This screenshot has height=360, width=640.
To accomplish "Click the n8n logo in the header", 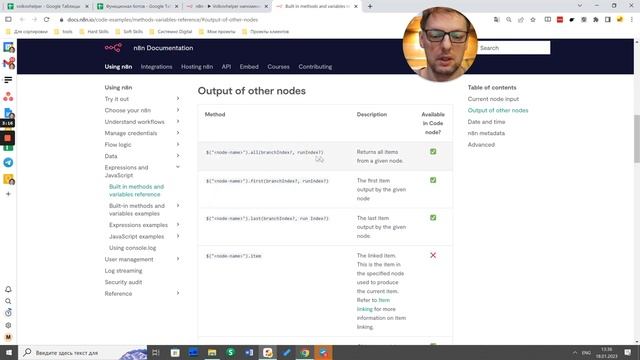I will point(113,48).
